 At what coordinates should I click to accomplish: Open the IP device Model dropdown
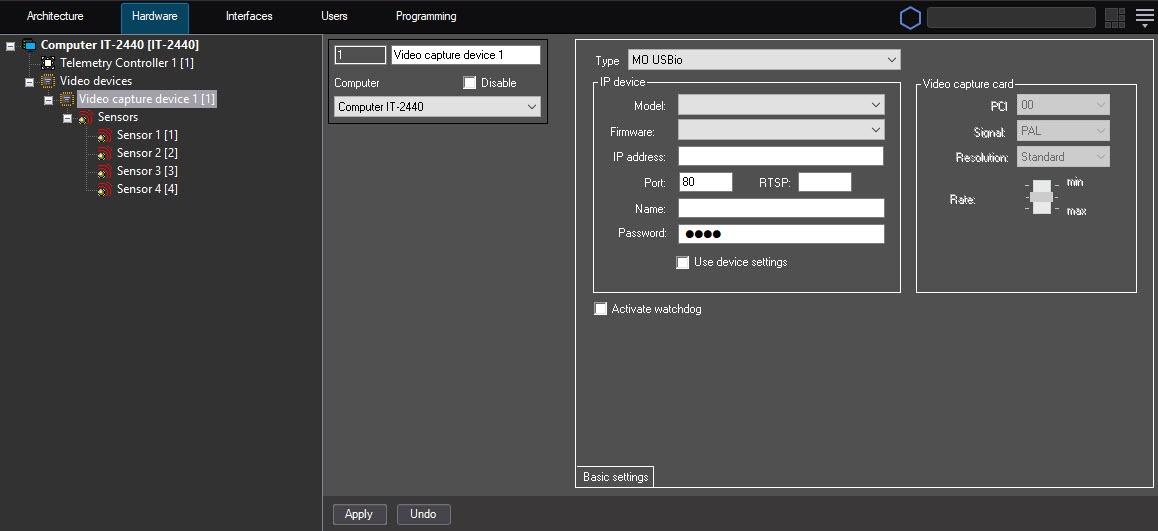click(x=780, y=105)
